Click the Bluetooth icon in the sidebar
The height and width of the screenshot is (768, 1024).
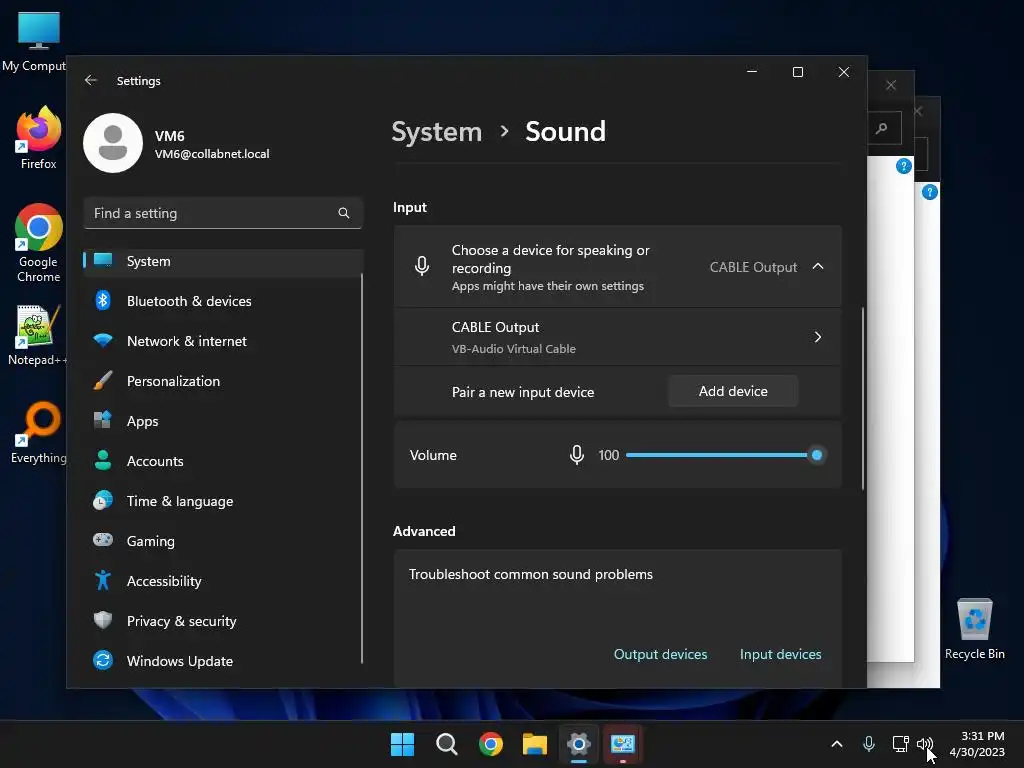(103, 300)
